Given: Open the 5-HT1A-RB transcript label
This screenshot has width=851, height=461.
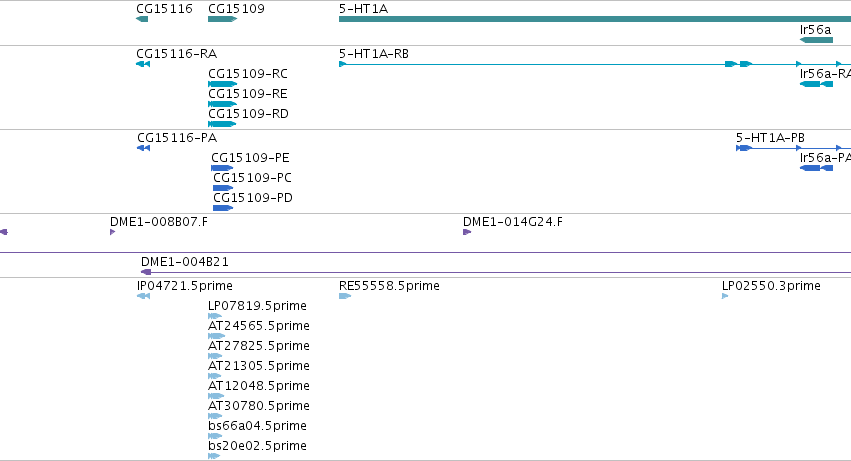Looking at the screenshot, I should point(374,54).
